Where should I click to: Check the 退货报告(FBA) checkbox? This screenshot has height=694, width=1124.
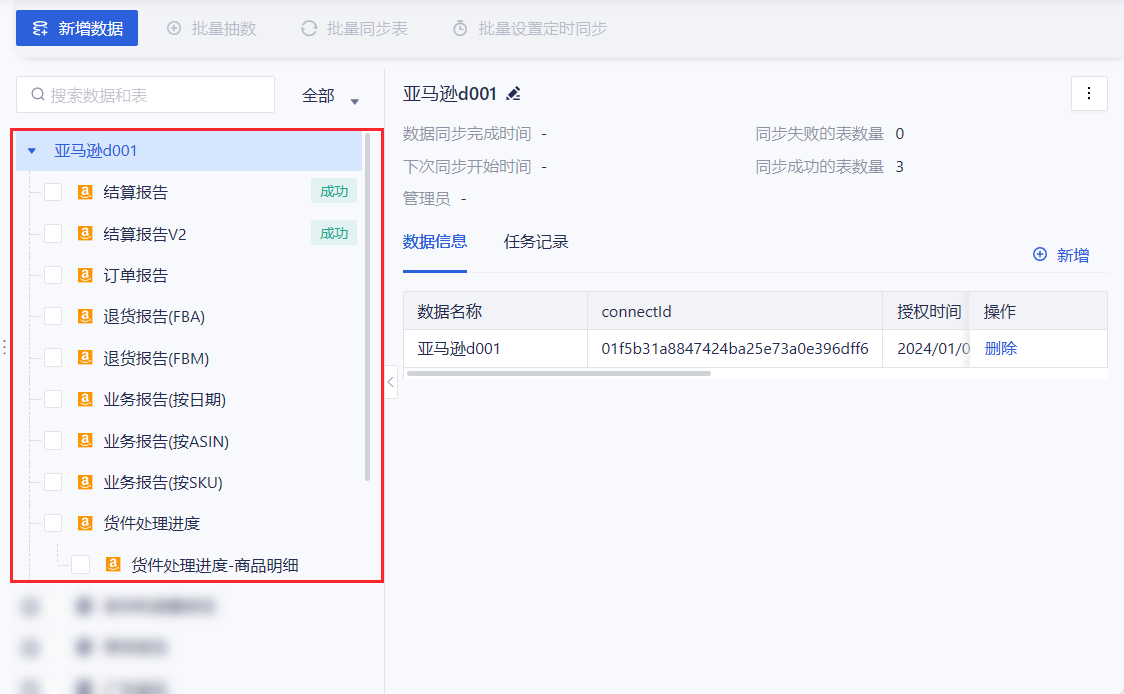tap(53, 316)
